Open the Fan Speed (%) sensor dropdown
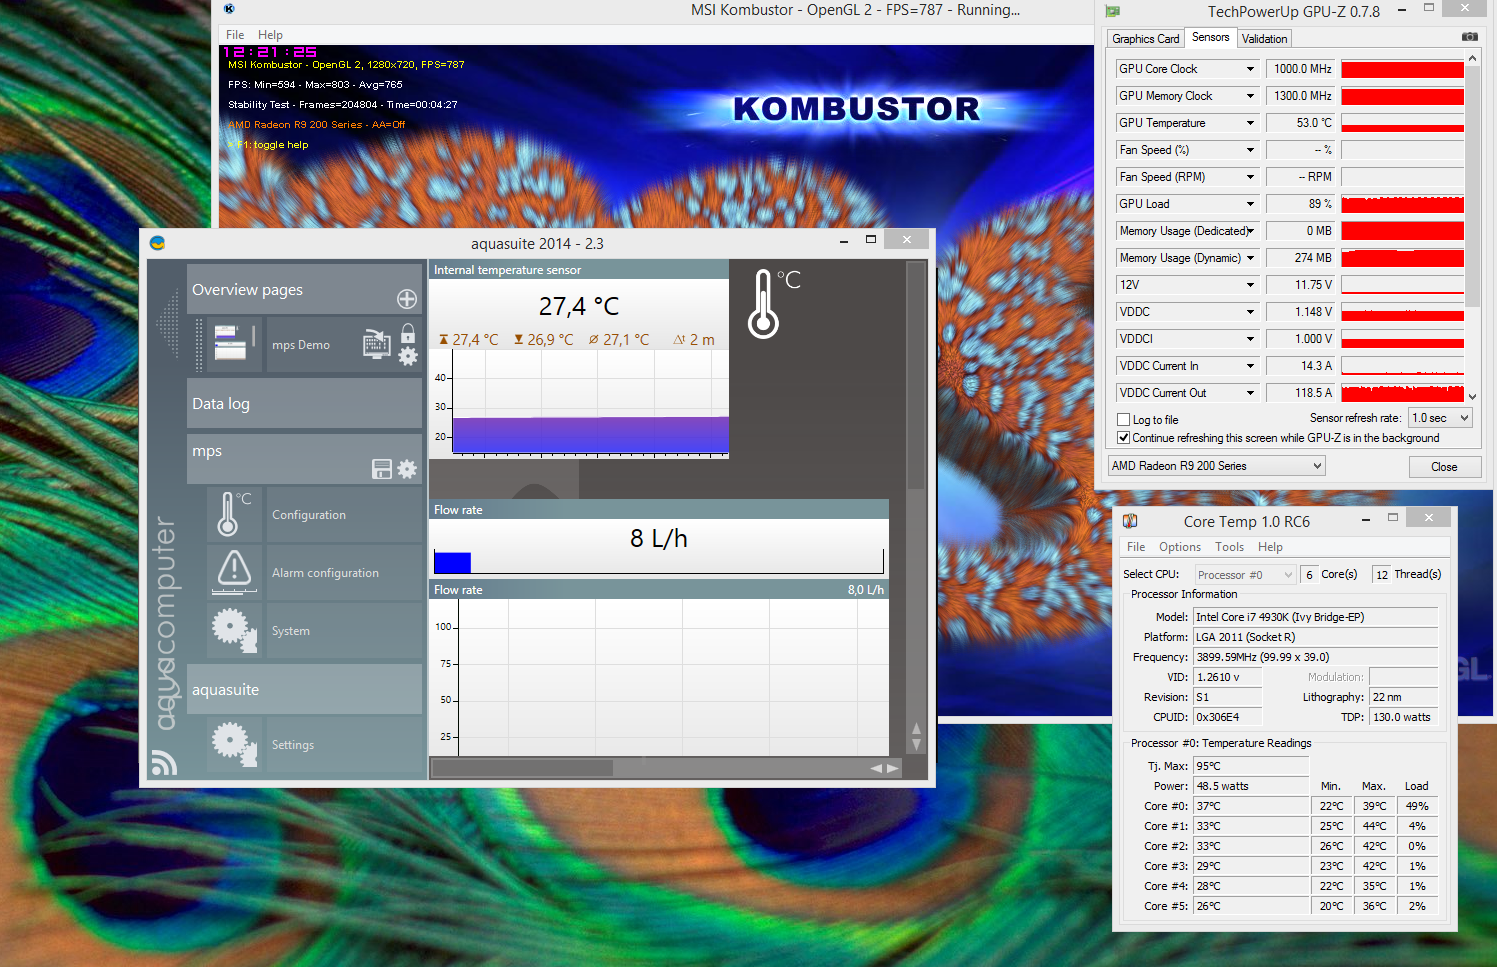 coord(1250,150)
